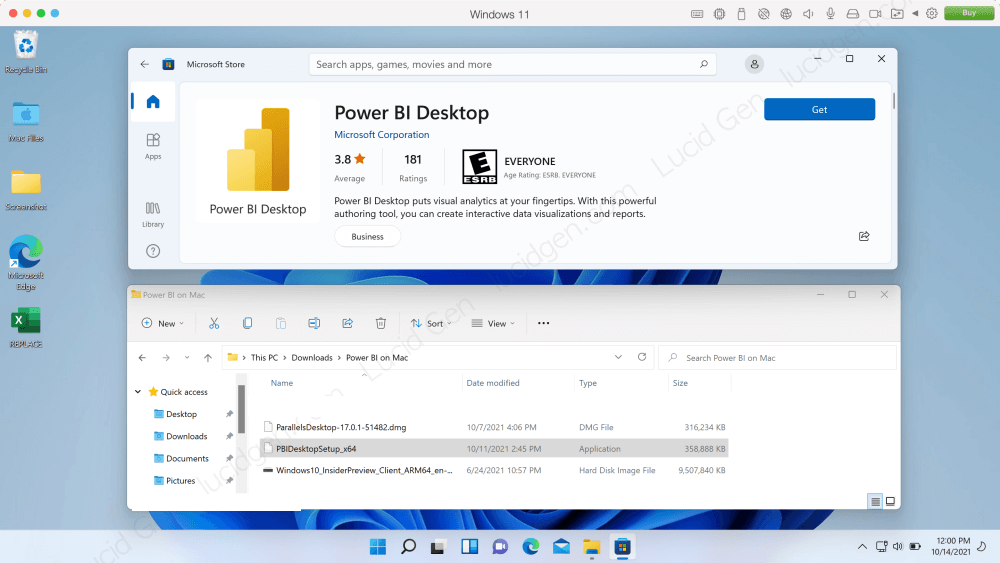Refresh the Power BI on Mac folder

click(642, 357)
